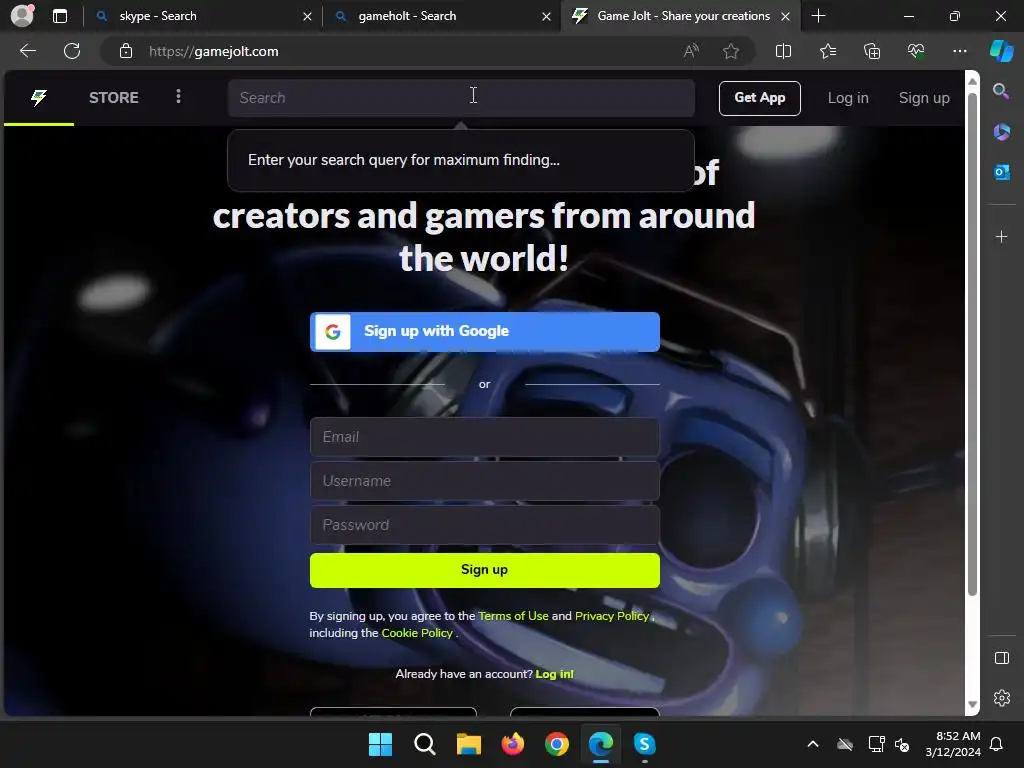Image resolution: width=1024 pixels, height=768 pixels.
Task: Click the Game Jolt lightning logo
Action: coord(39,98)
